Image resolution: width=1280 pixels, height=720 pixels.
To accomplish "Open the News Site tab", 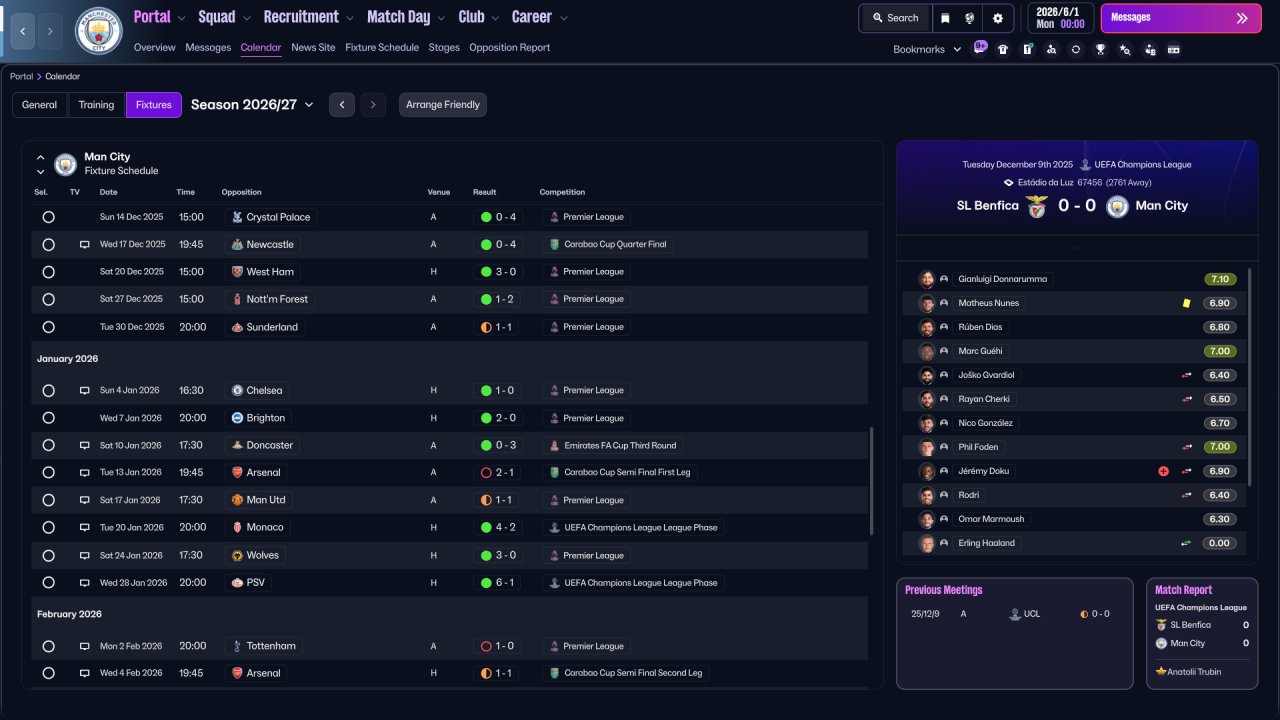I will pyautogui.click(x=313, y=47).
